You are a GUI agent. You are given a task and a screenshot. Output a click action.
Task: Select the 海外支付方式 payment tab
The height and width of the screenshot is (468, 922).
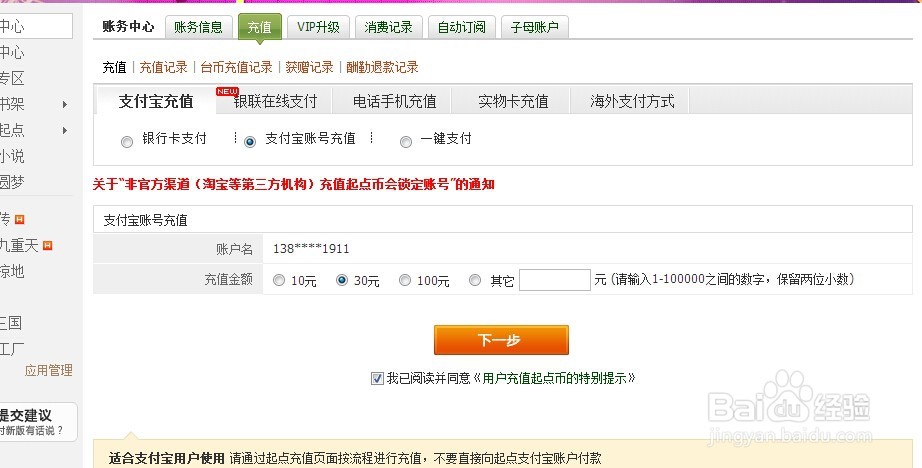click(x=632, y=101)
